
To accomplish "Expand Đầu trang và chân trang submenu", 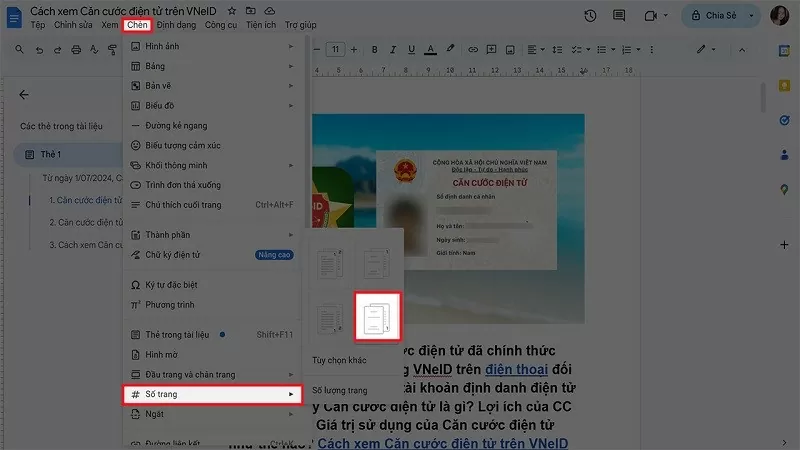I will [212, 374].
